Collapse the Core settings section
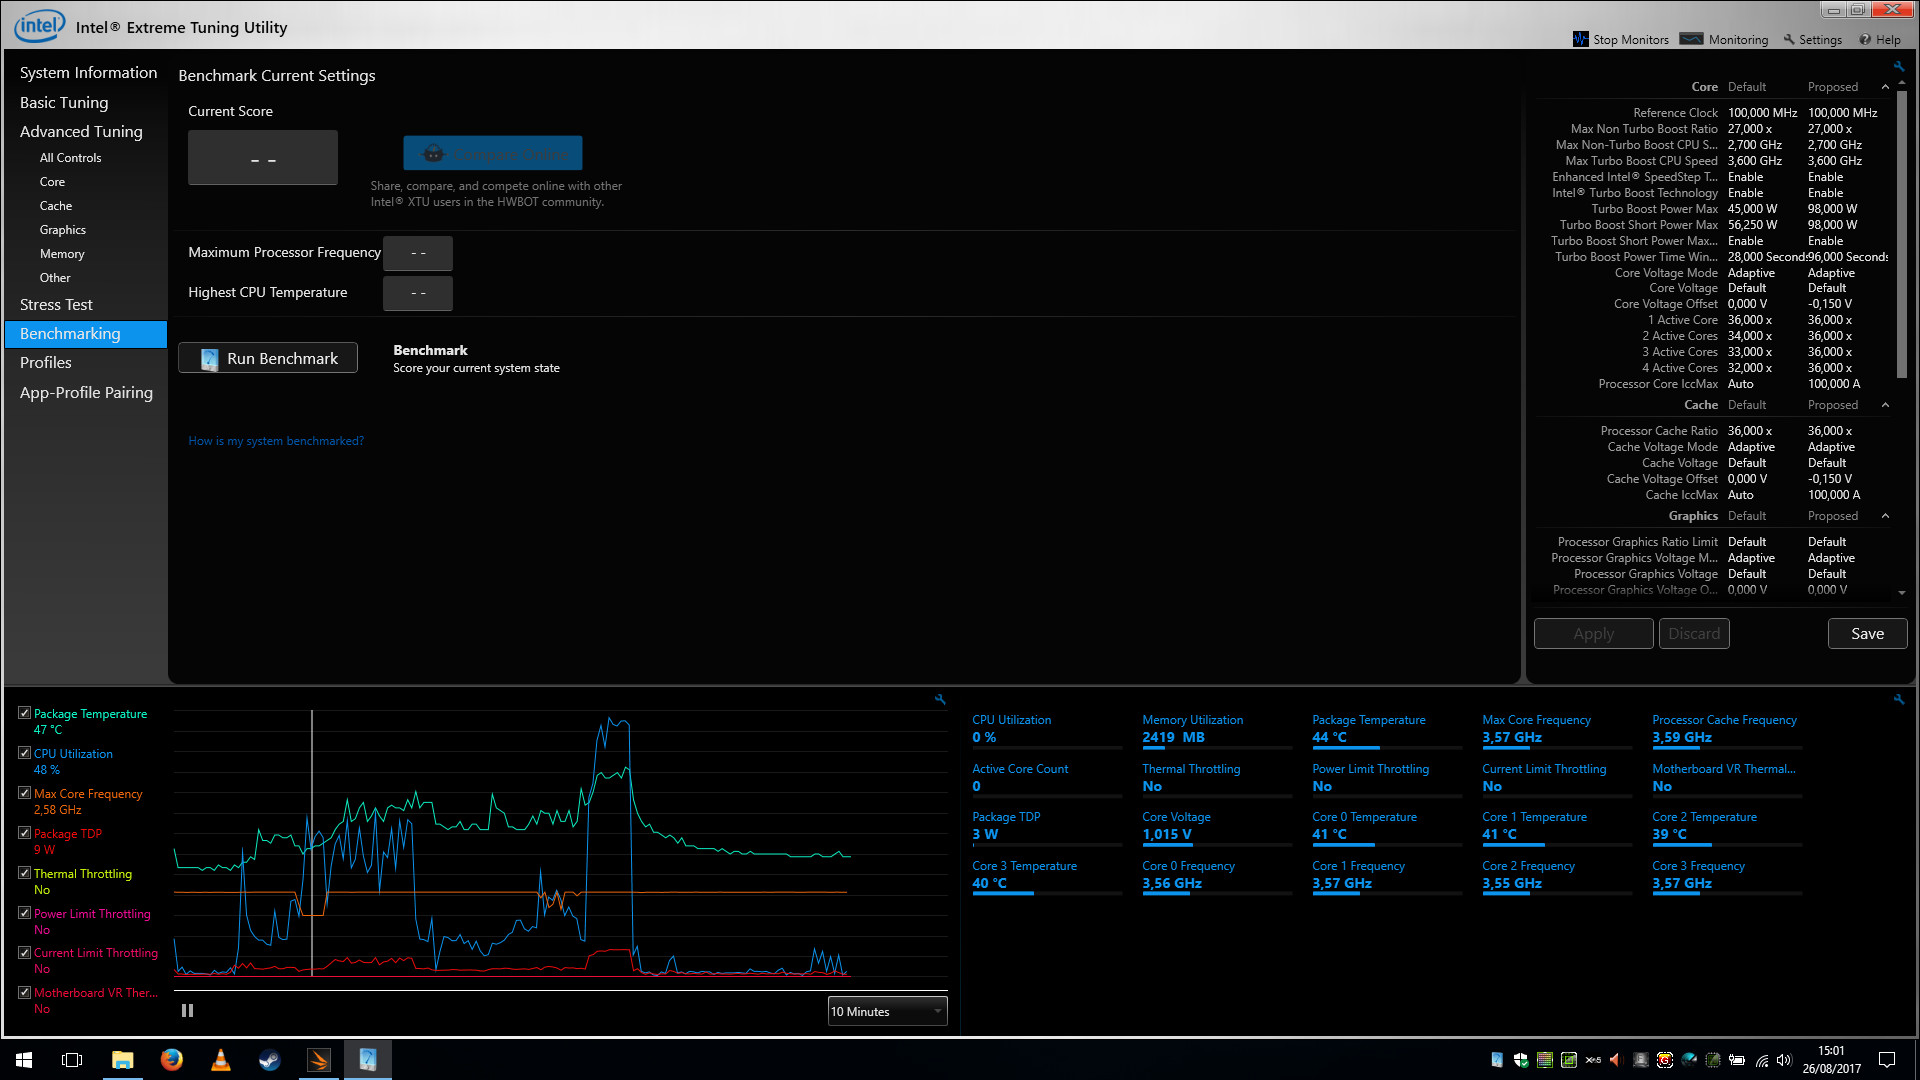 point(1885,87)
